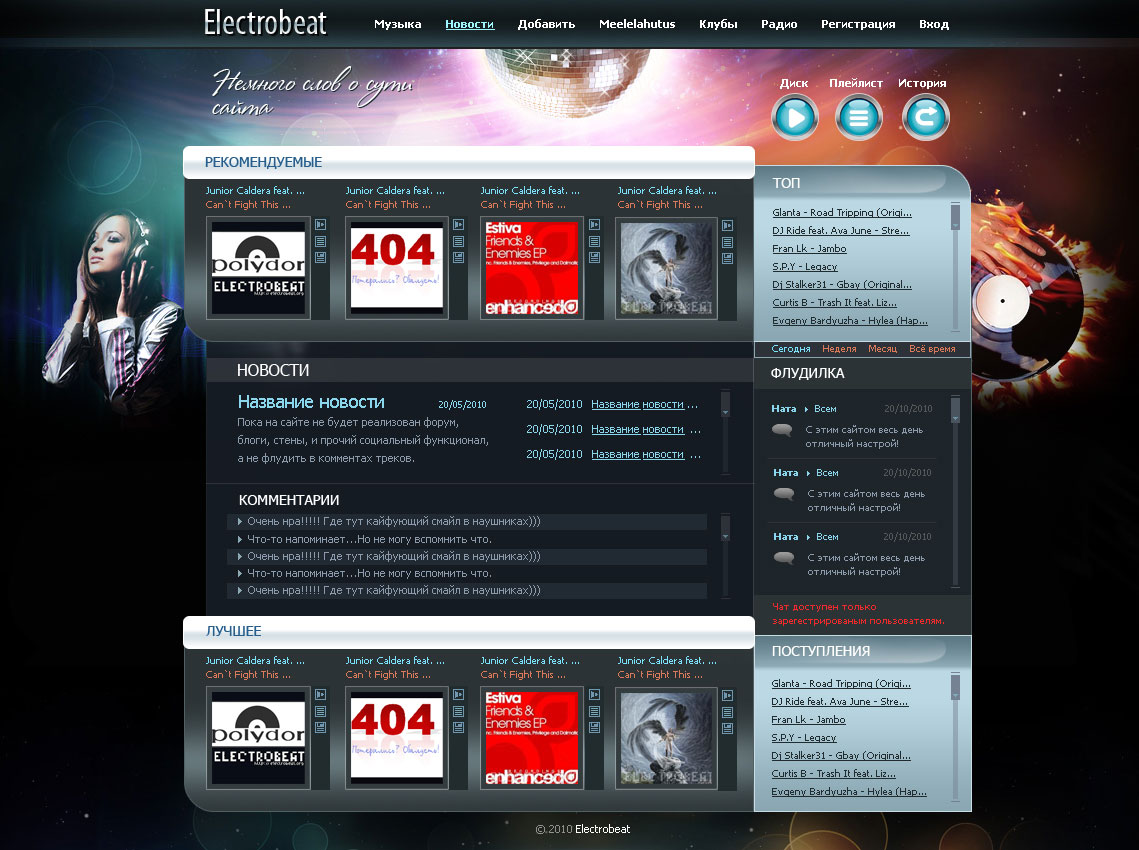Image resolution: width=1139 pixels, height=850 pixels.
Task: Select the Сегодня filter under ТОП
Action: pos(791,349)
